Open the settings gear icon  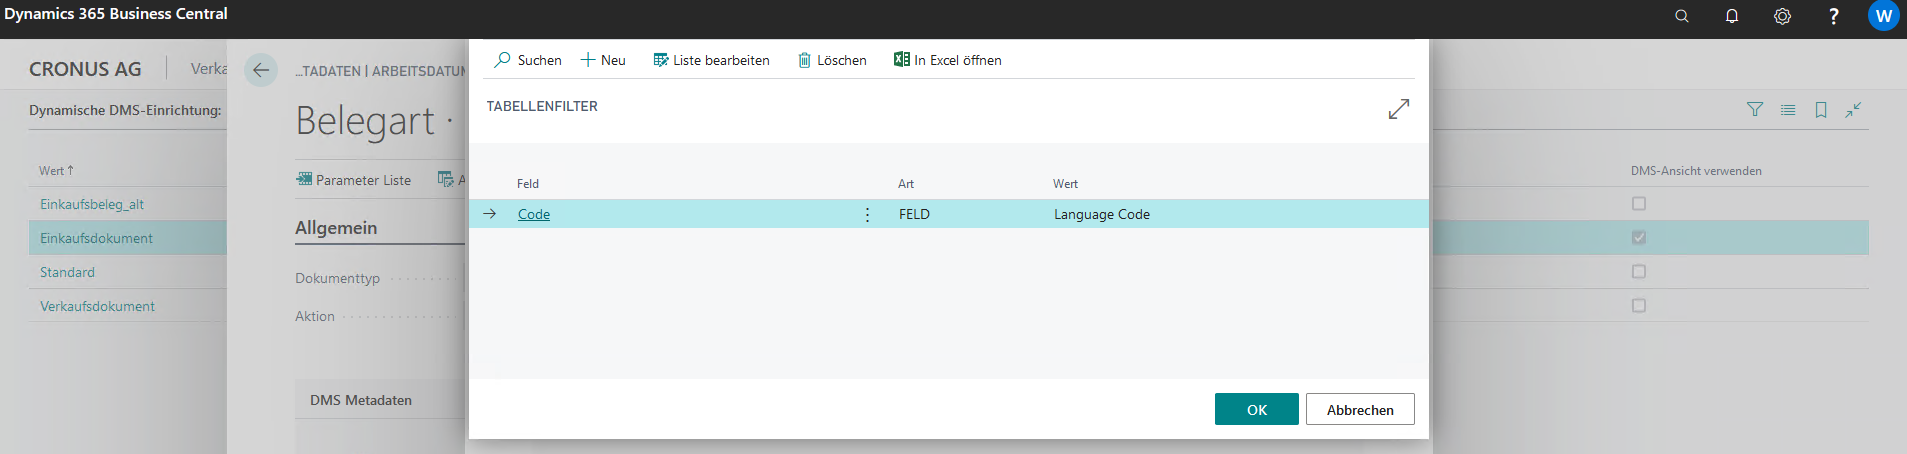tap(1782, 16)
